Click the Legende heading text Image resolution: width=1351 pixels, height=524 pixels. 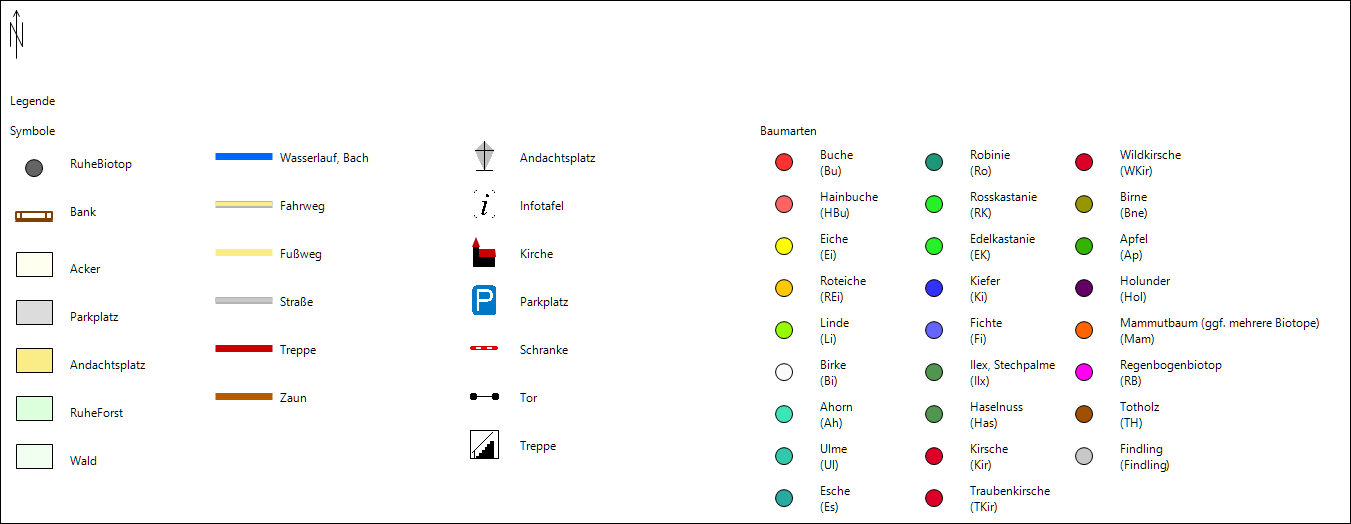33,101
